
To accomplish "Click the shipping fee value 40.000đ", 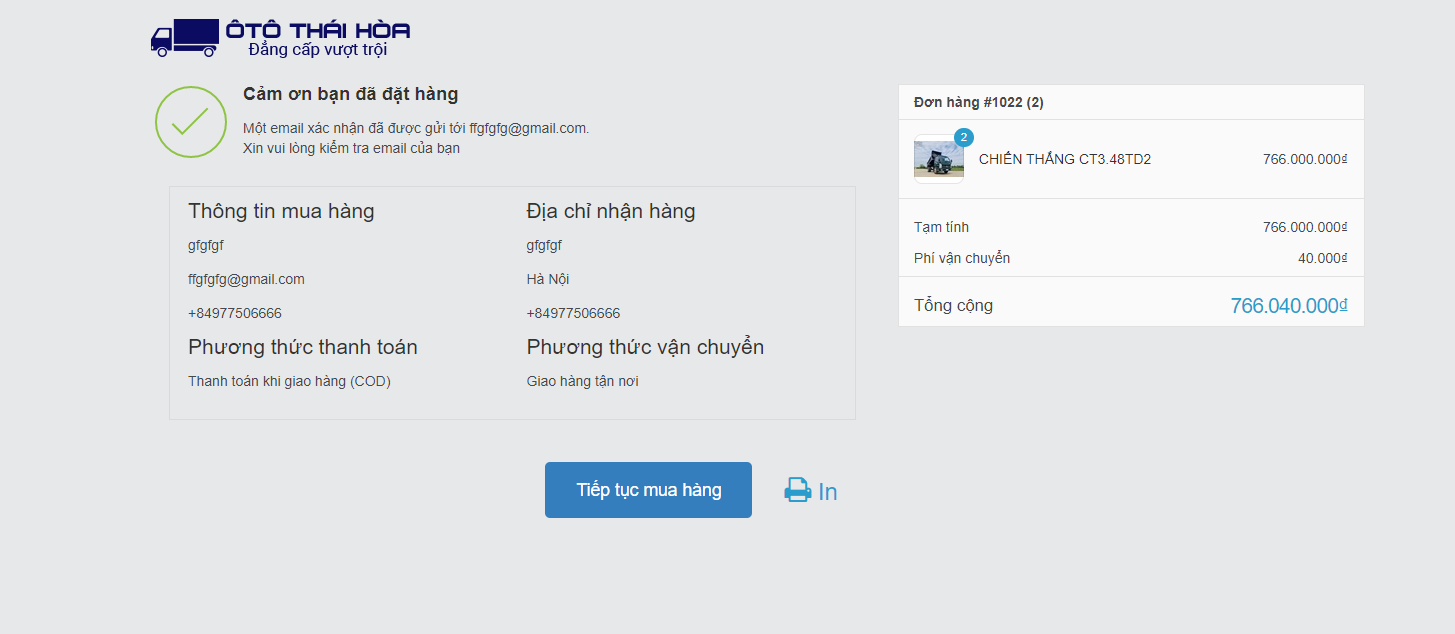I will pos(1322,258).
